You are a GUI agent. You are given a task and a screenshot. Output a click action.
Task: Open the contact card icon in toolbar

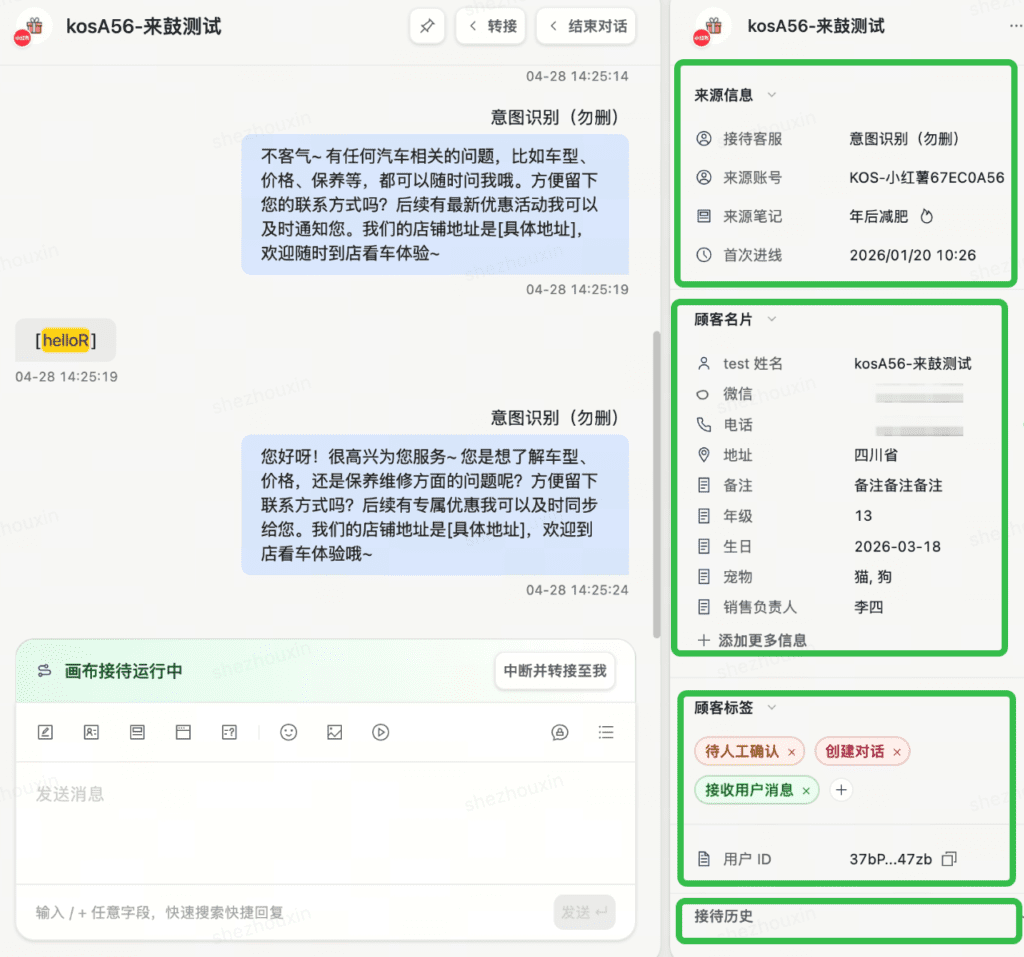91,732
